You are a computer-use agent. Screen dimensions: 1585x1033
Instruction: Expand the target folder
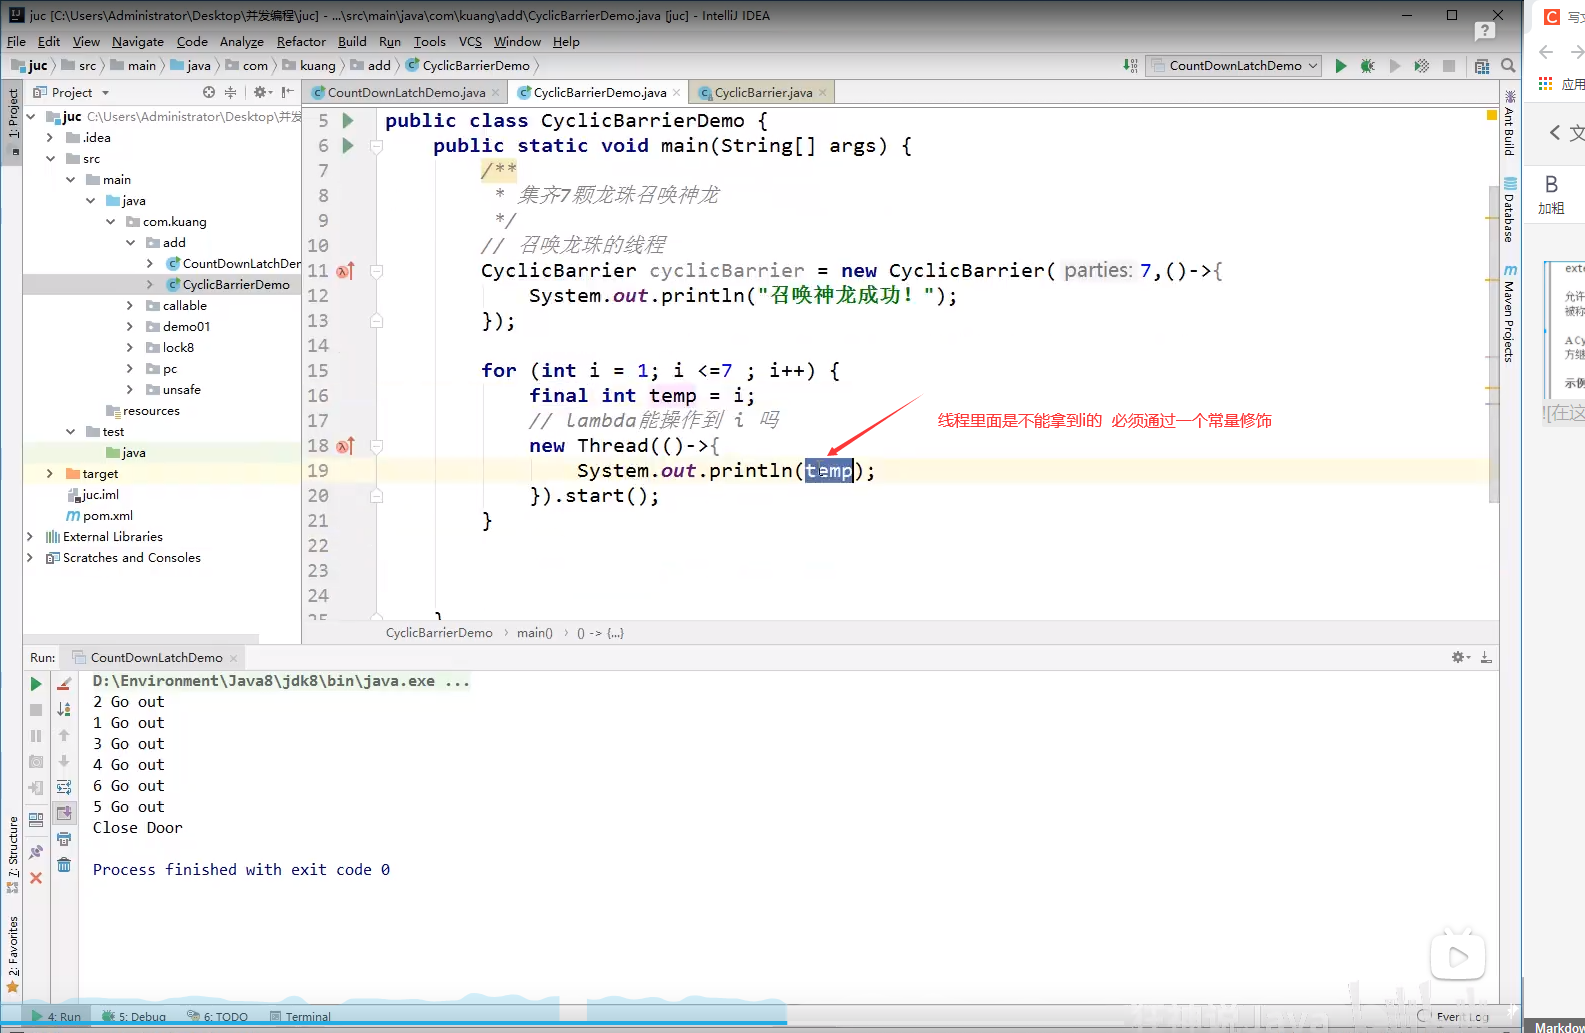[x=50, y=474]
